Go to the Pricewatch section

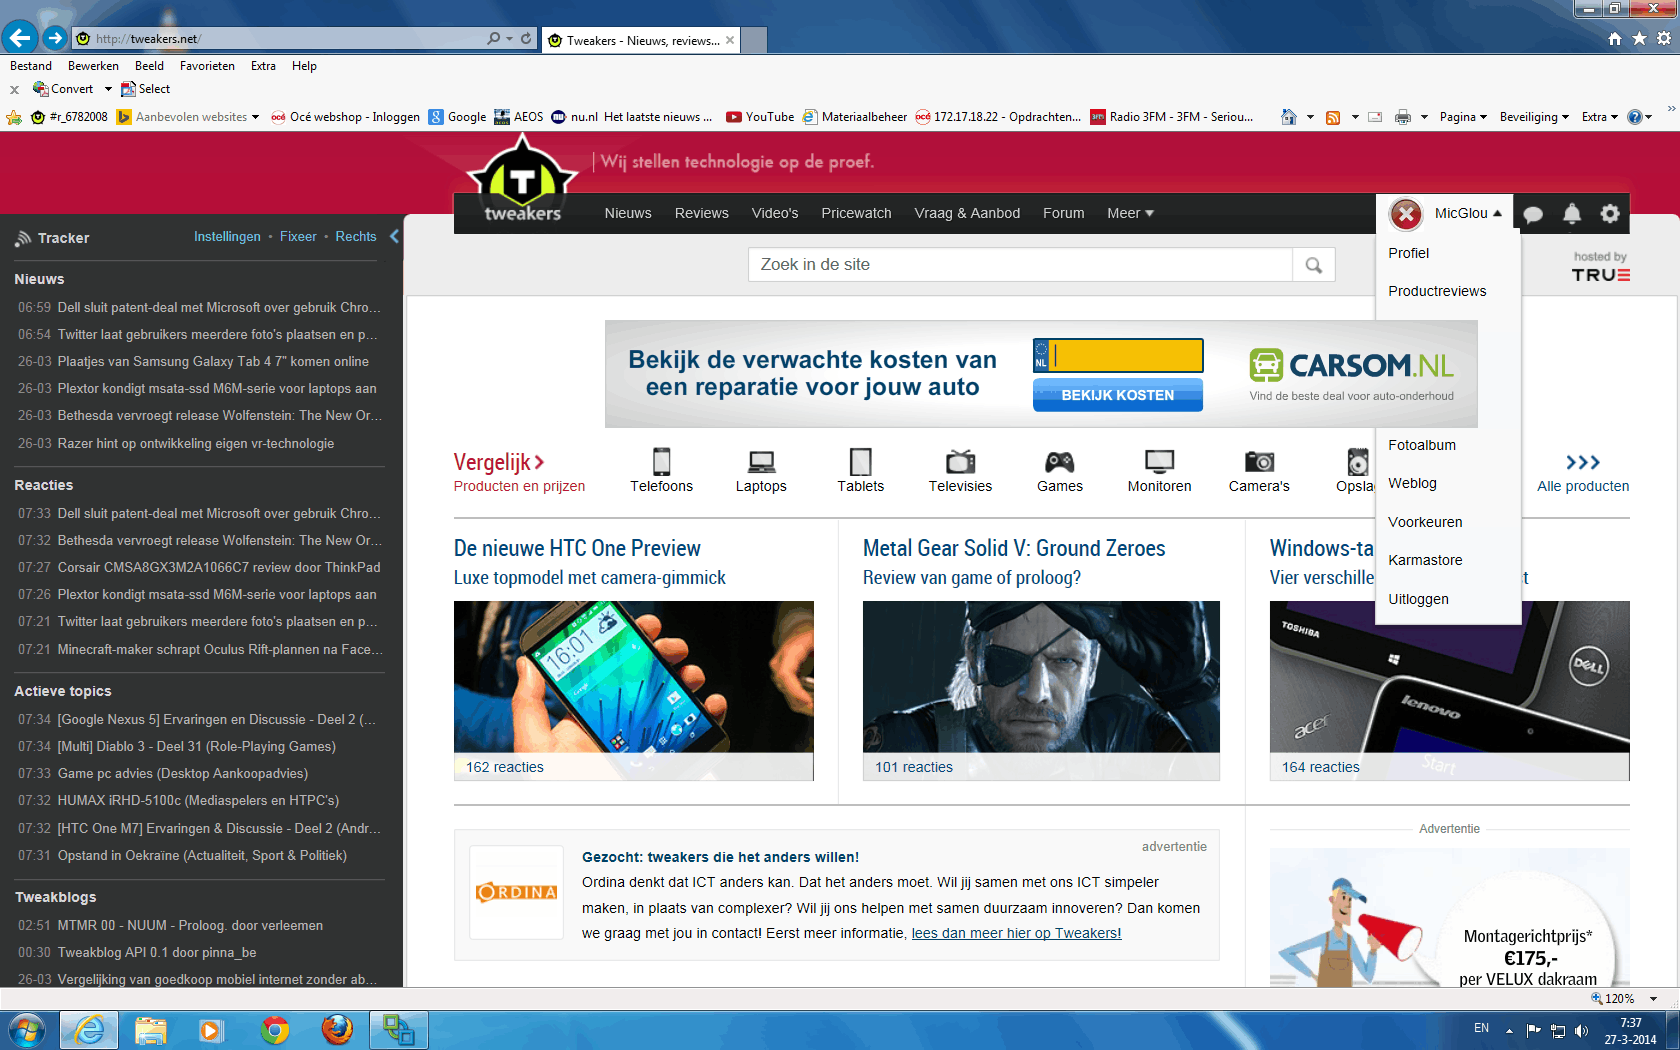tap(856, 213)
